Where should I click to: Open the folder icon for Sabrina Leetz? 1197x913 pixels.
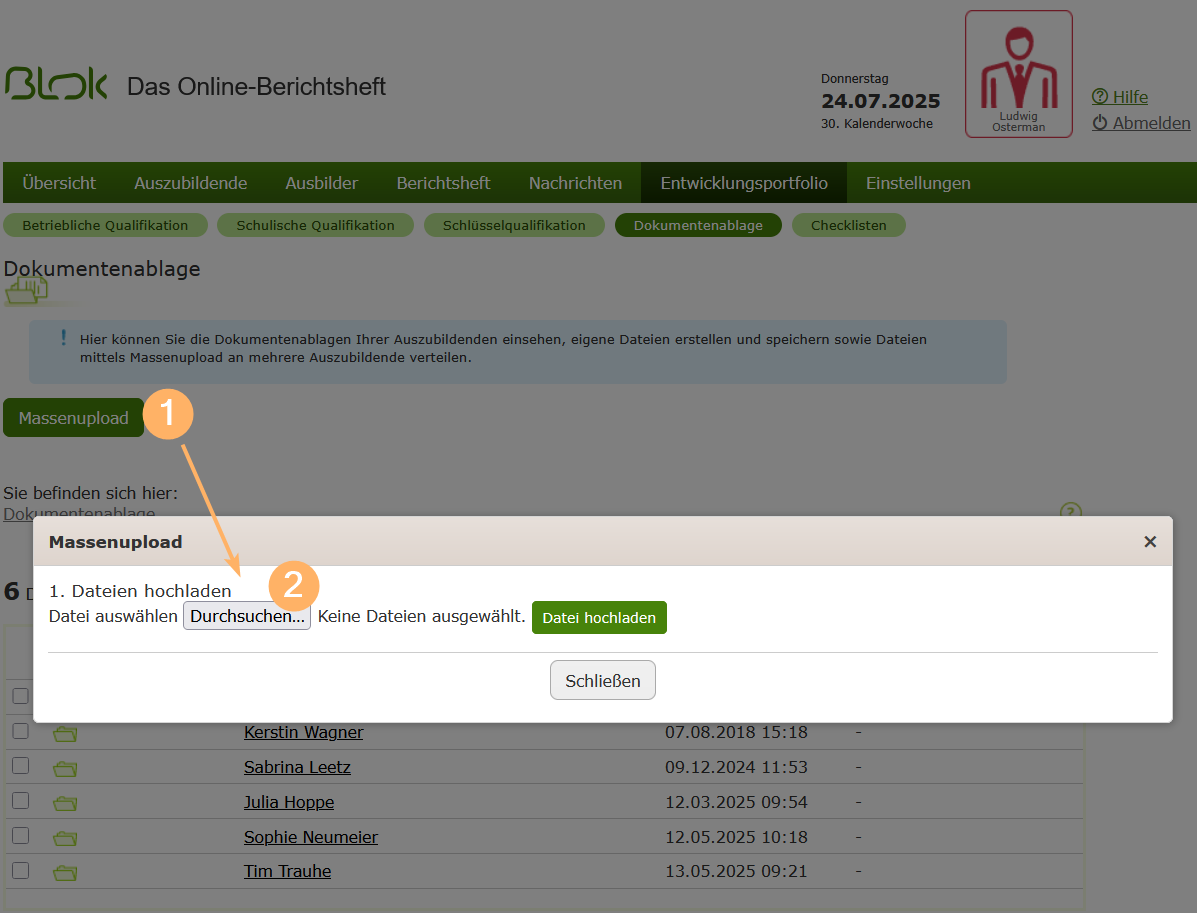coord(65,769)
